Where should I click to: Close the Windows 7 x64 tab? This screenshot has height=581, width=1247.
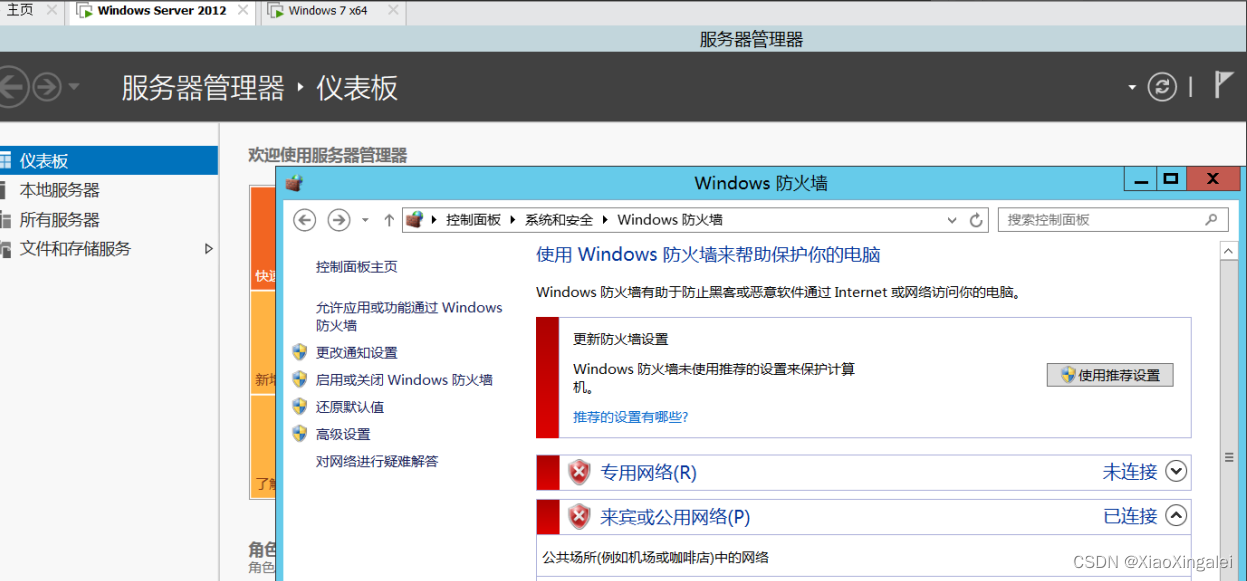click(391, 11)
